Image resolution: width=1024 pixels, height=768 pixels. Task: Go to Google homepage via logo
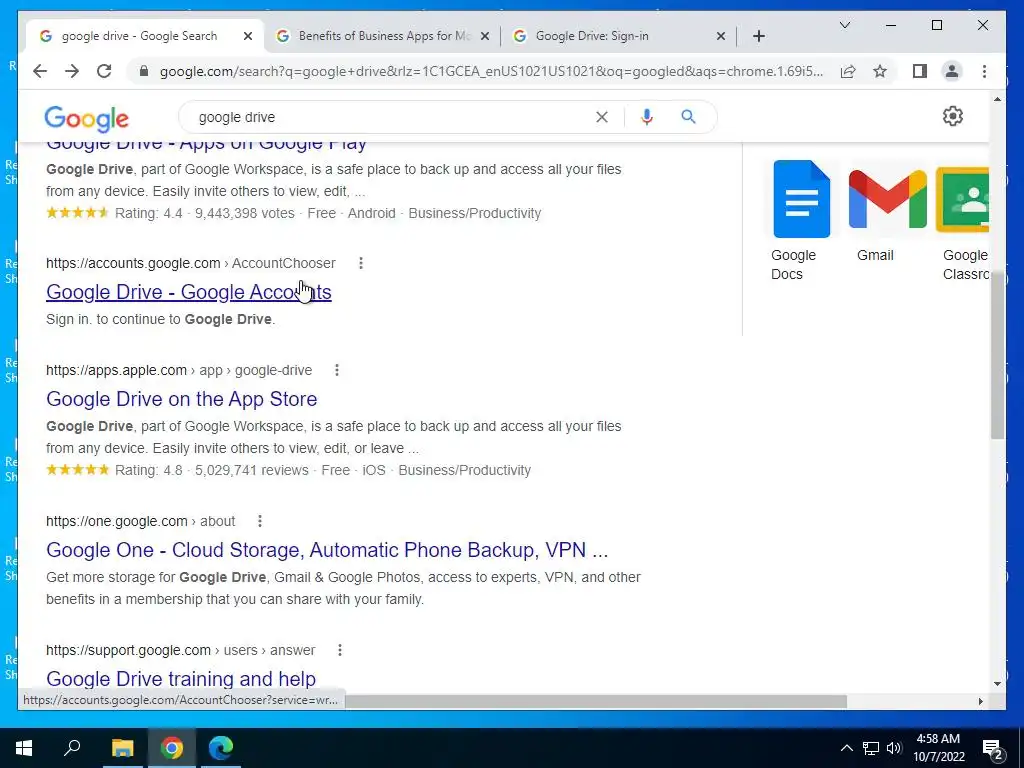click(x=86, y=119)
